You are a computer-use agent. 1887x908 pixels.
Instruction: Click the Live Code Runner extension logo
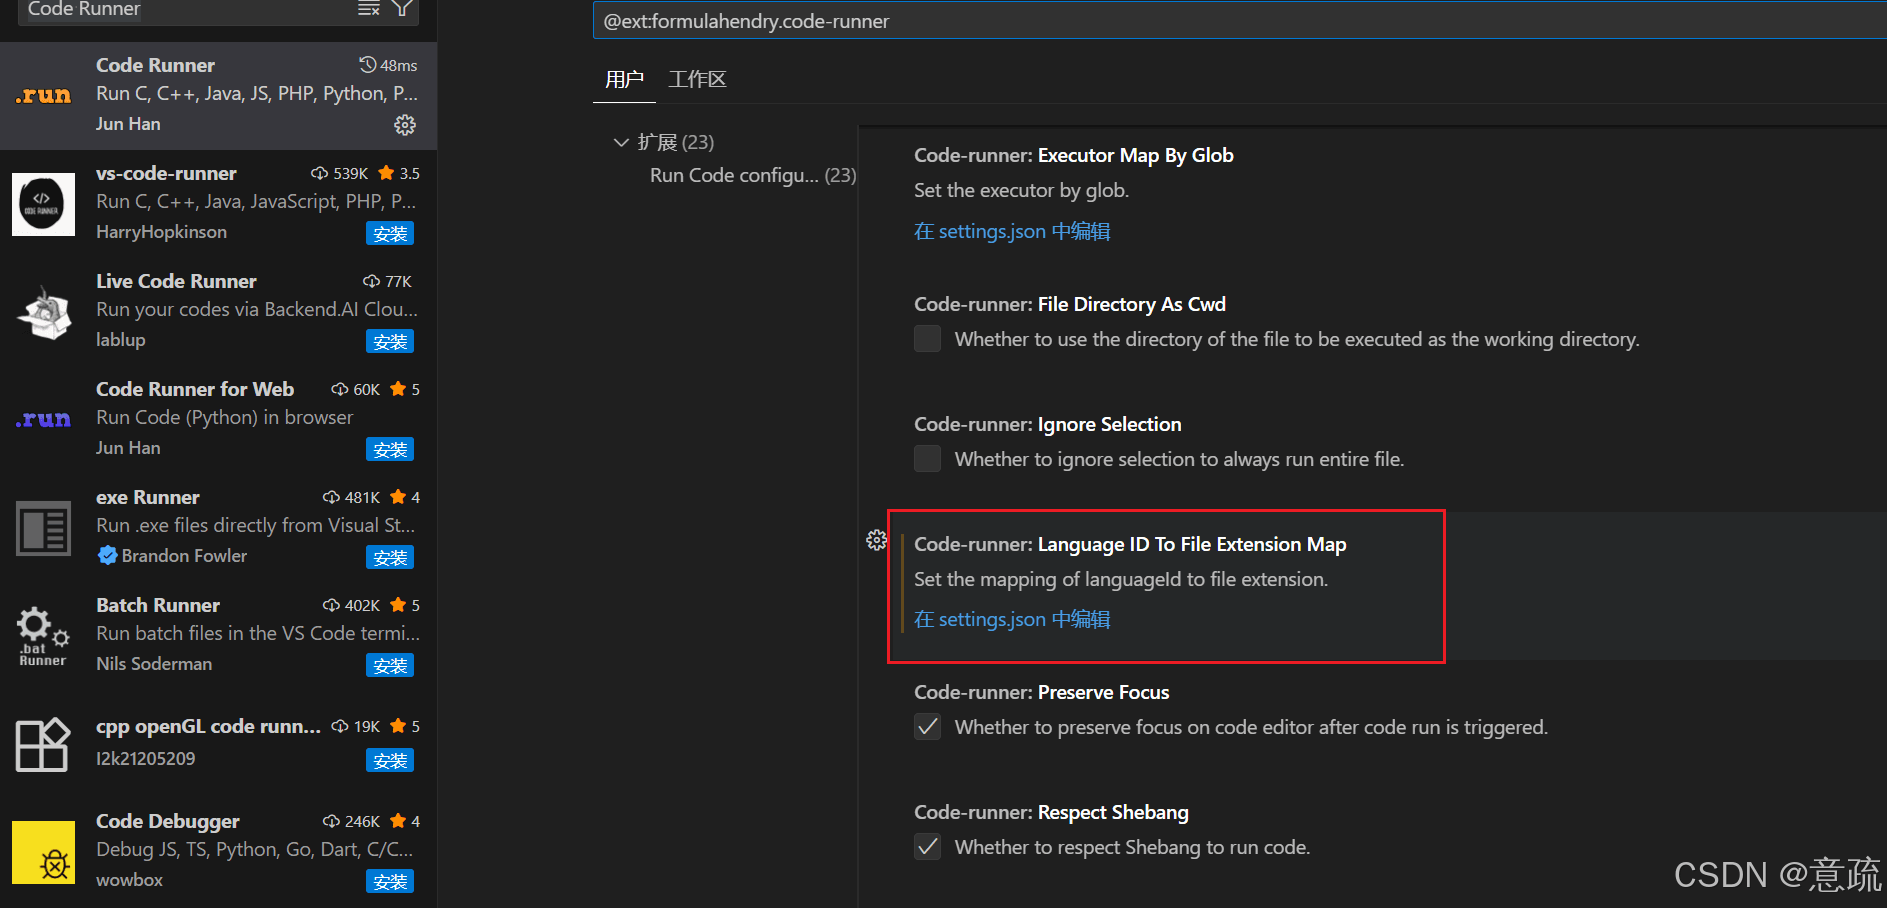(x=43, y=312)
